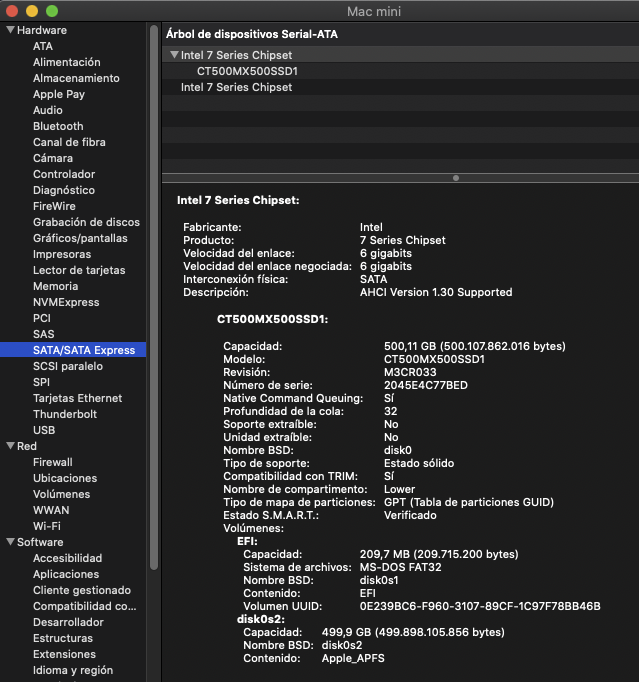Open Gráficos/pantallas in the sidebar

pyautogui.click(x=80, y=238)
